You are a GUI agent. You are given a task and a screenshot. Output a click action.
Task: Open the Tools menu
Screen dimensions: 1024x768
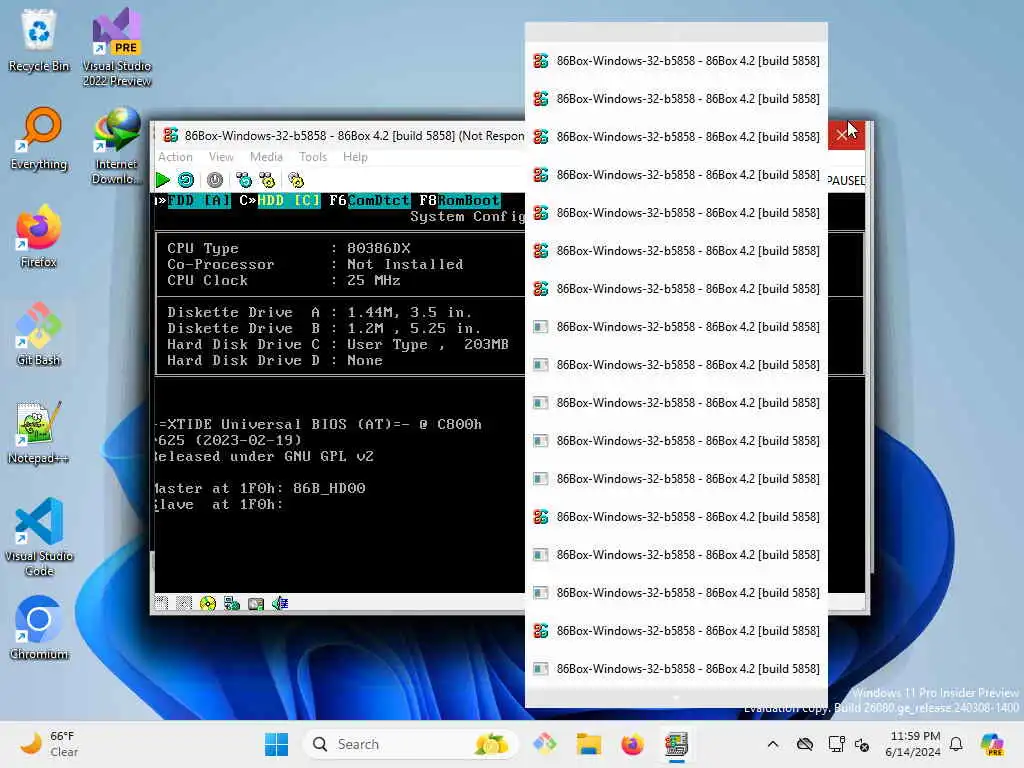click(313, 157)
